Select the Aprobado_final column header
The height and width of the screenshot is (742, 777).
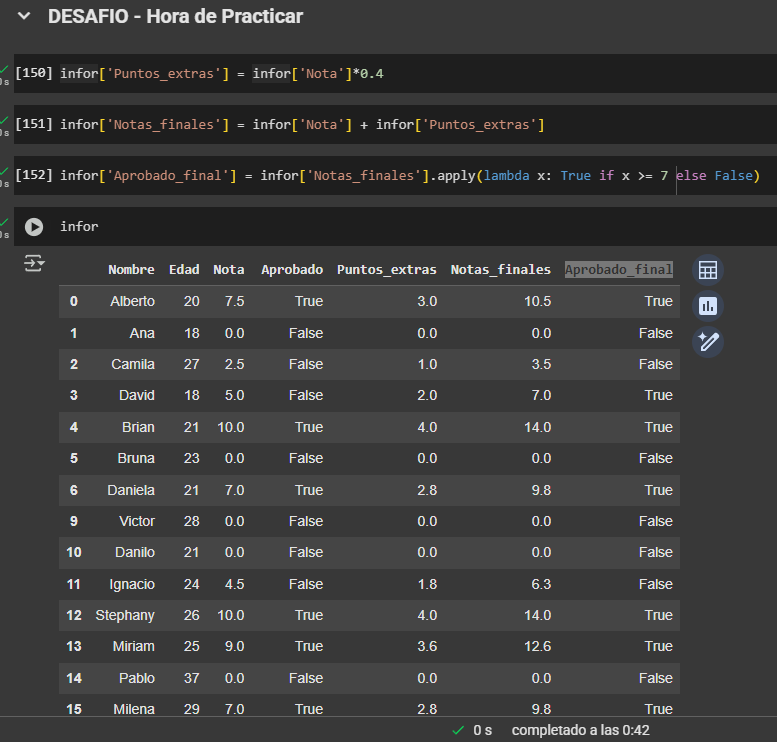[x=618, y=270]
